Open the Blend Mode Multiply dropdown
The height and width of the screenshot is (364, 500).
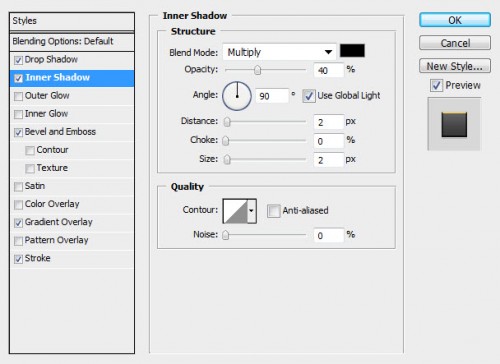(x=279, y=52)
